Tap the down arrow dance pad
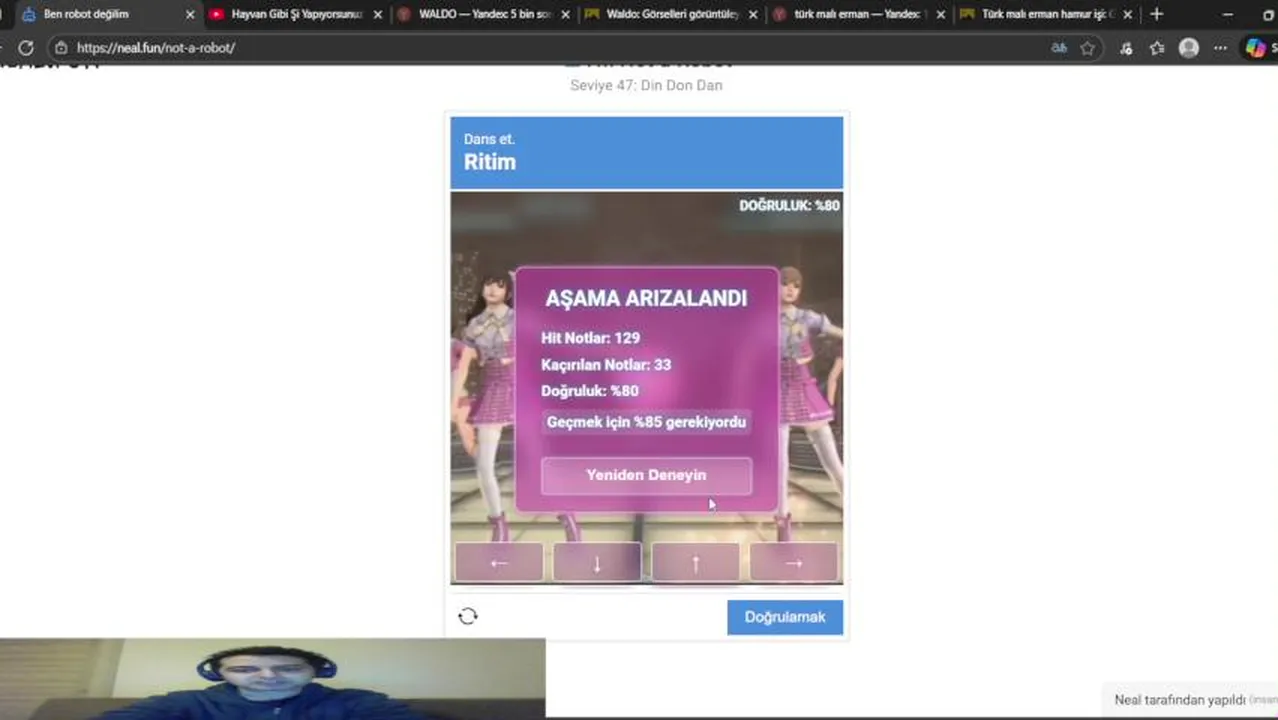The width and height of the screenshot is (1278, 720). pos(597,563)
